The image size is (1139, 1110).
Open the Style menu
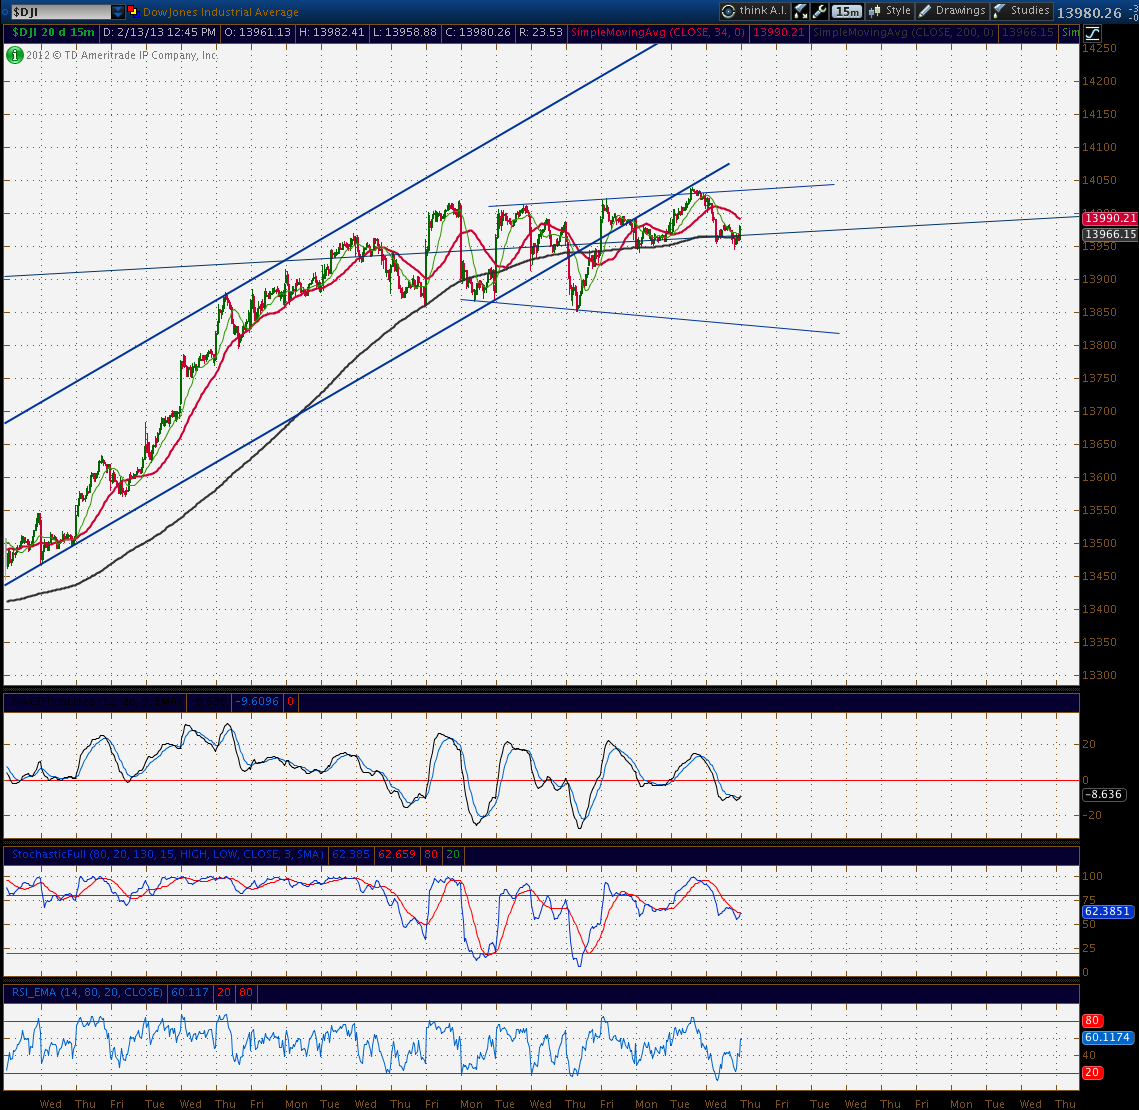[x=890, y=11]
